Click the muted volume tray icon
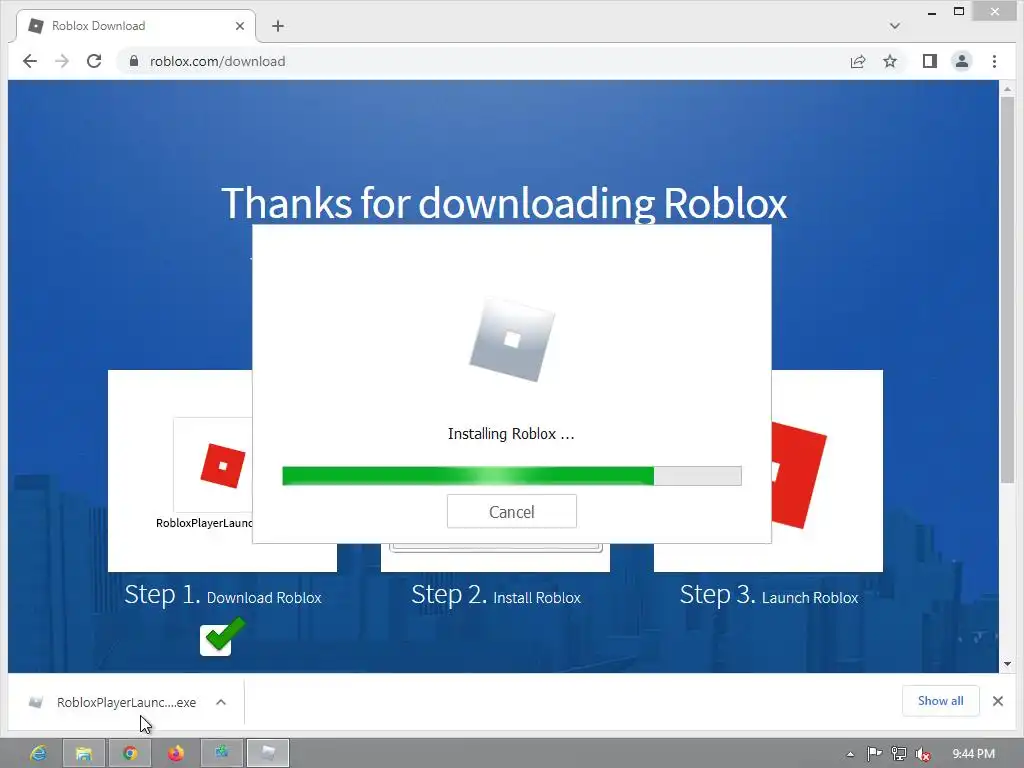Image resolution: width=1024 pixels, height=768 pixels. click(x=923, y=754)
